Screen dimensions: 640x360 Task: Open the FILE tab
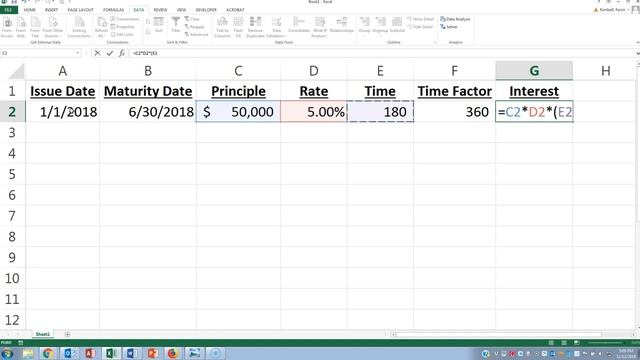(x=9, y=10)
